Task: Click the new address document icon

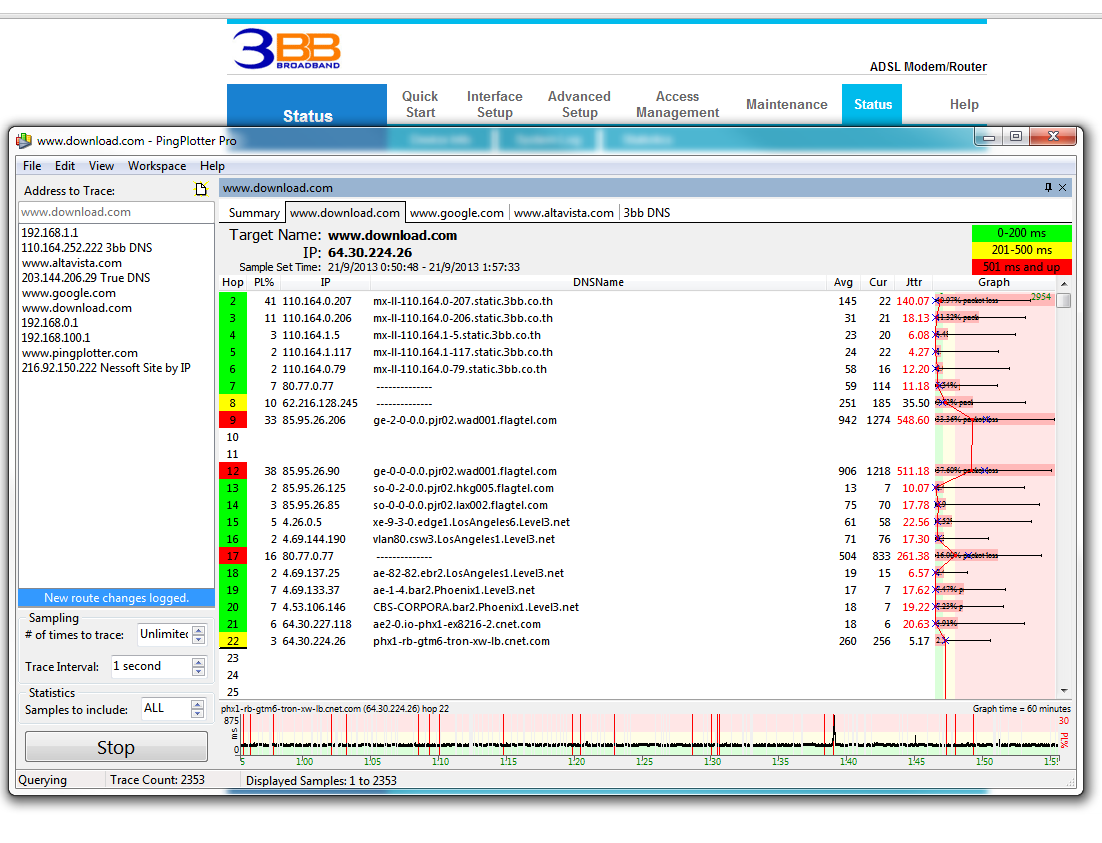Action: click(201, 189)
